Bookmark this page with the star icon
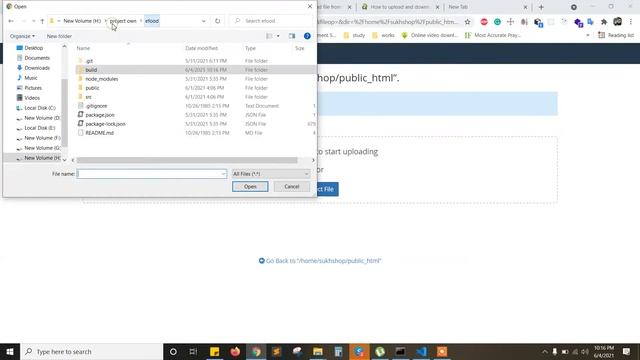 [x=468, y=22]
